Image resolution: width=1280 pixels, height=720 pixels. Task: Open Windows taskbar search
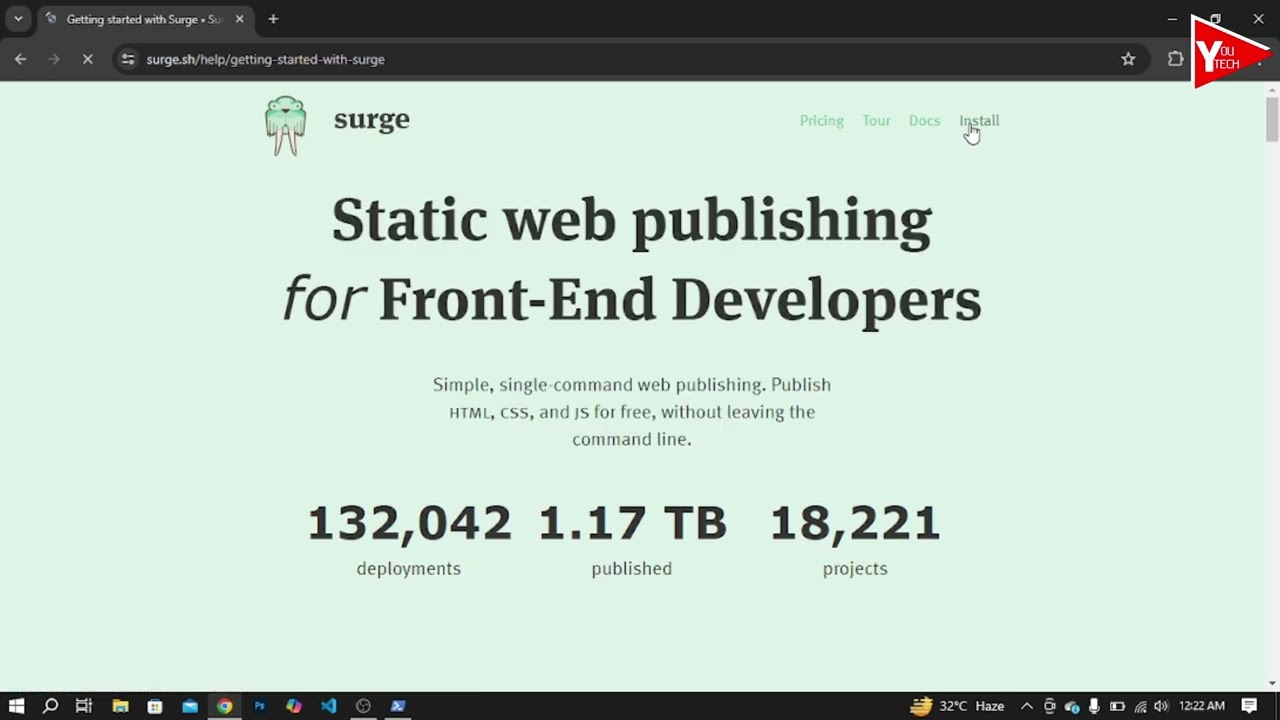[50, 706]
